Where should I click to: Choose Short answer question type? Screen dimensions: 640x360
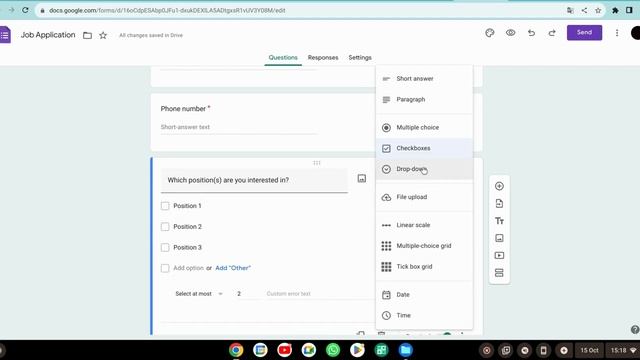point(424,78)
